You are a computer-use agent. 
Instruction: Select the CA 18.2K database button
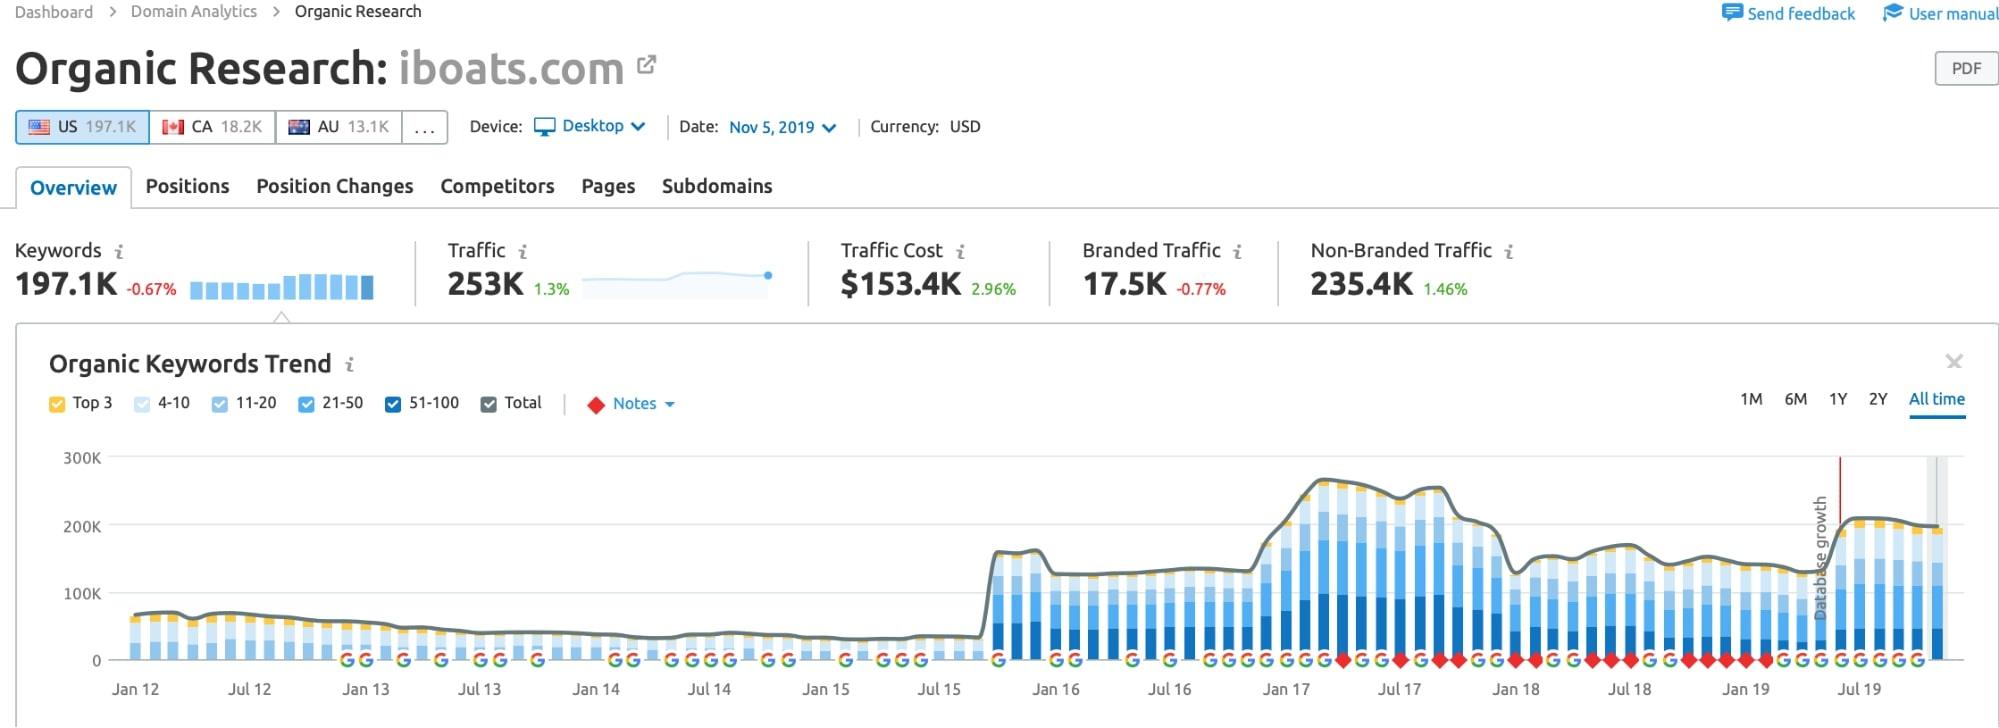point(212,127)
